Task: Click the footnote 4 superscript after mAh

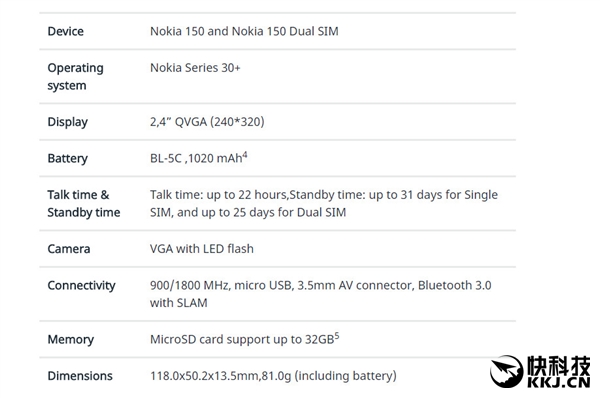Action: (245, 155)
